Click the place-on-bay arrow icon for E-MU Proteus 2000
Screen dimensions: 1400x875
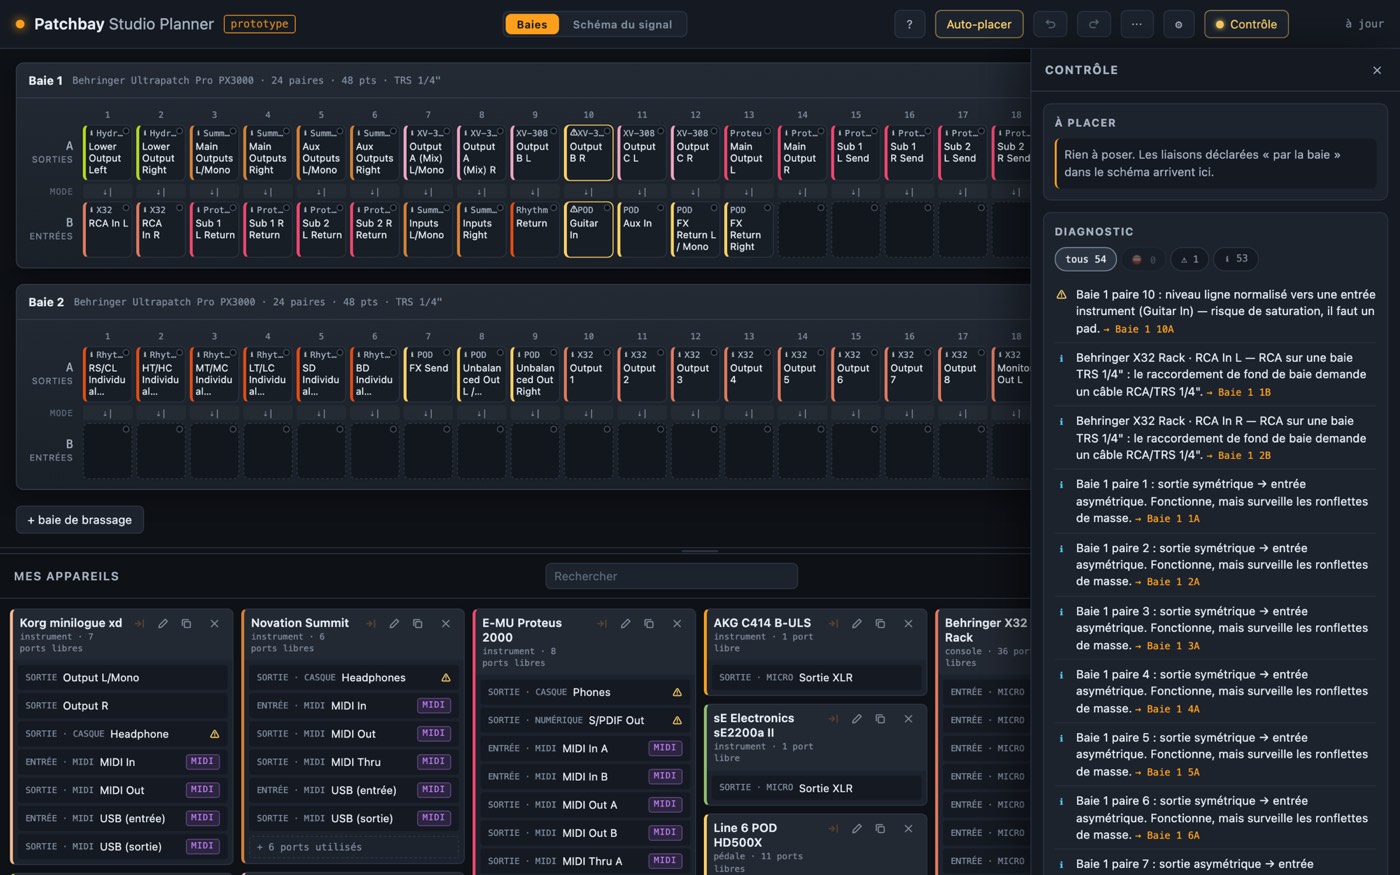tap(602, 623)
